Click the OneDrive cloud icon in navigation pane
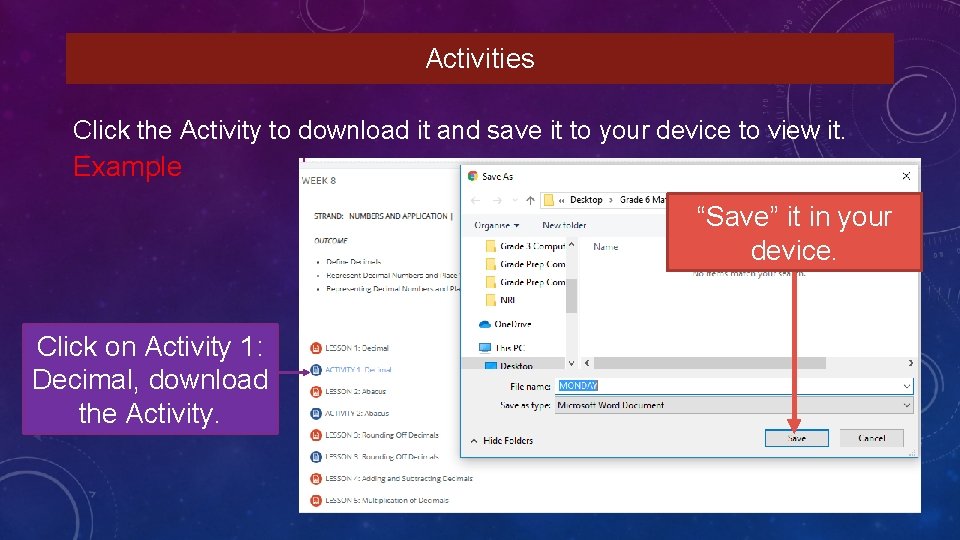 [x=484, y=324]
